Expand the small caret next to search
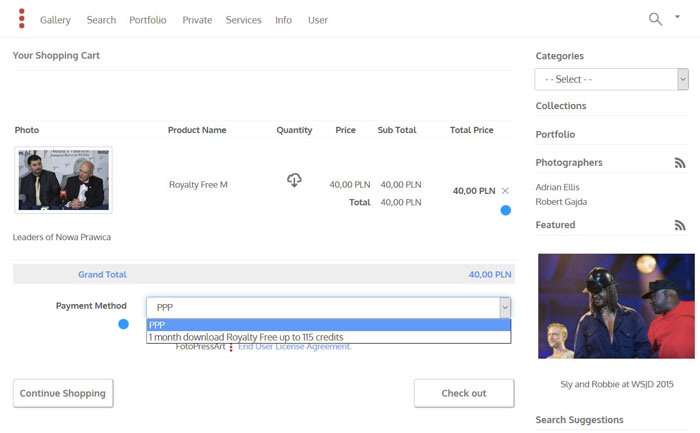 pyautogui.click(x=677, y=17)
